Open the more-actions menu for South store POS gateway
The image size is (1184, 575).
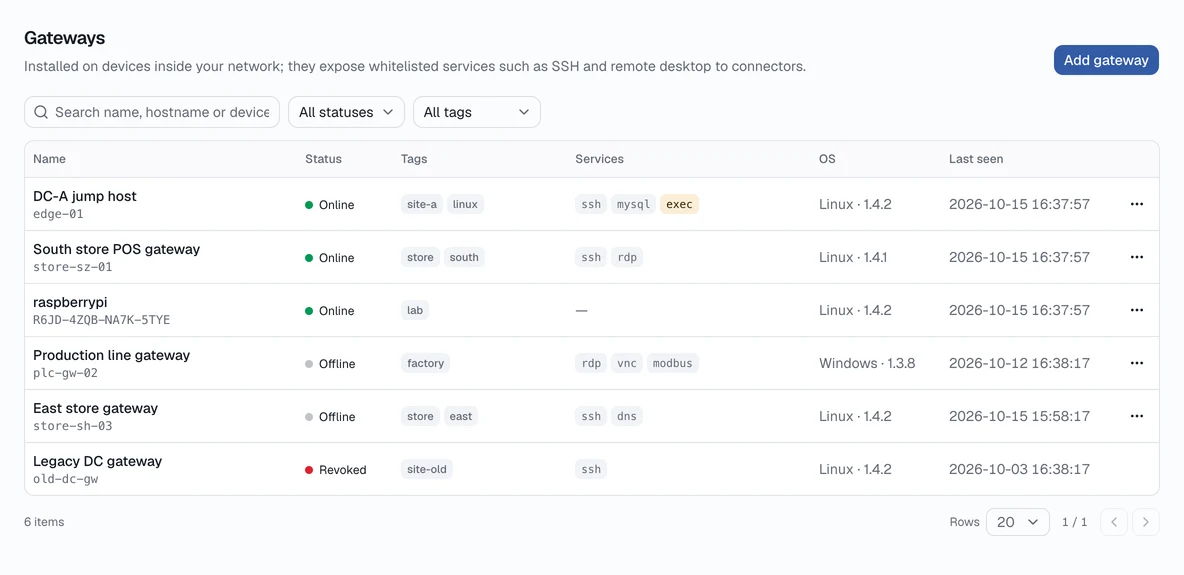[x=1136, y=257]
